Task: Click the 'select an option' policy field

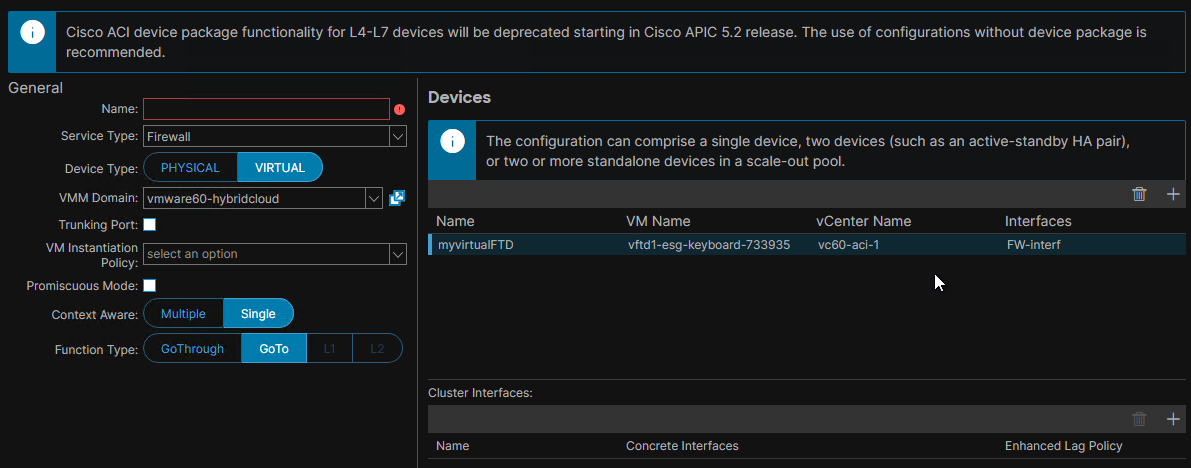Action: (x=266, y=255)
